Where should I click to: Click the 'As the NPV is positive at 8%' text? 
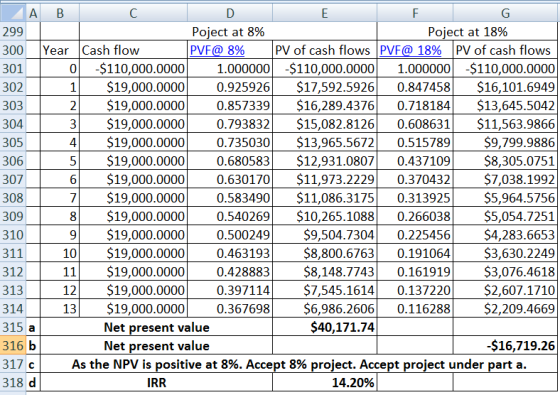(x=299, y=364)
